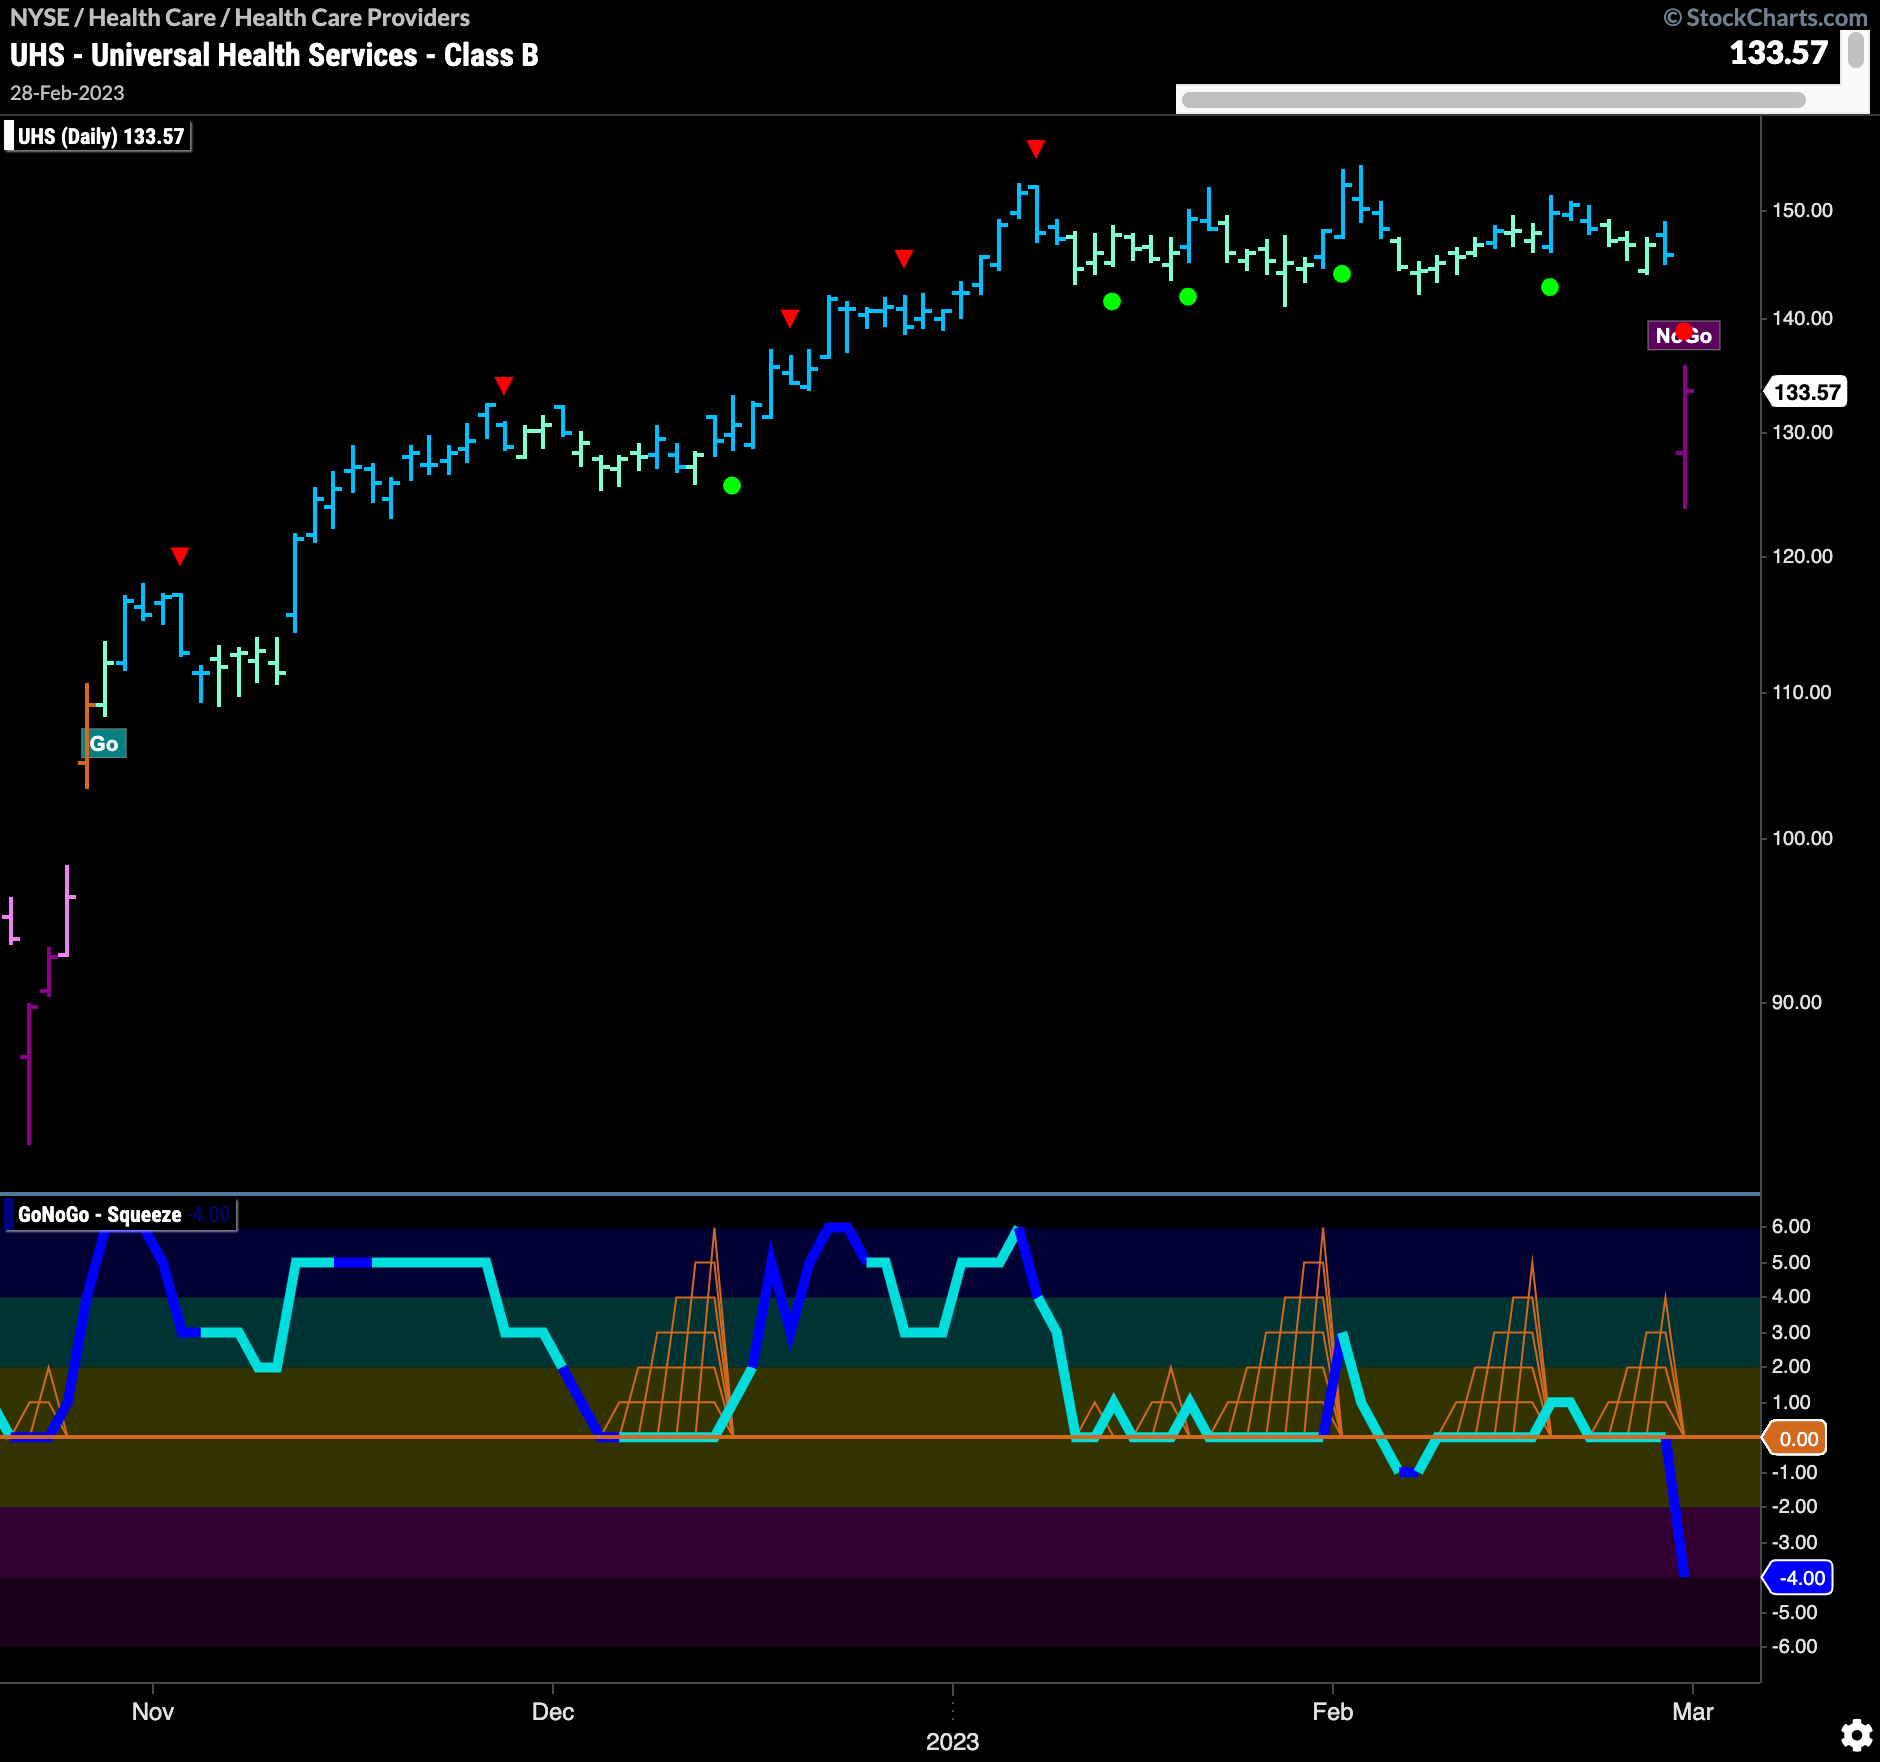The image size is (1880, 1762).
Task: Click the Feb label on time axis
Action: 1332,1711
